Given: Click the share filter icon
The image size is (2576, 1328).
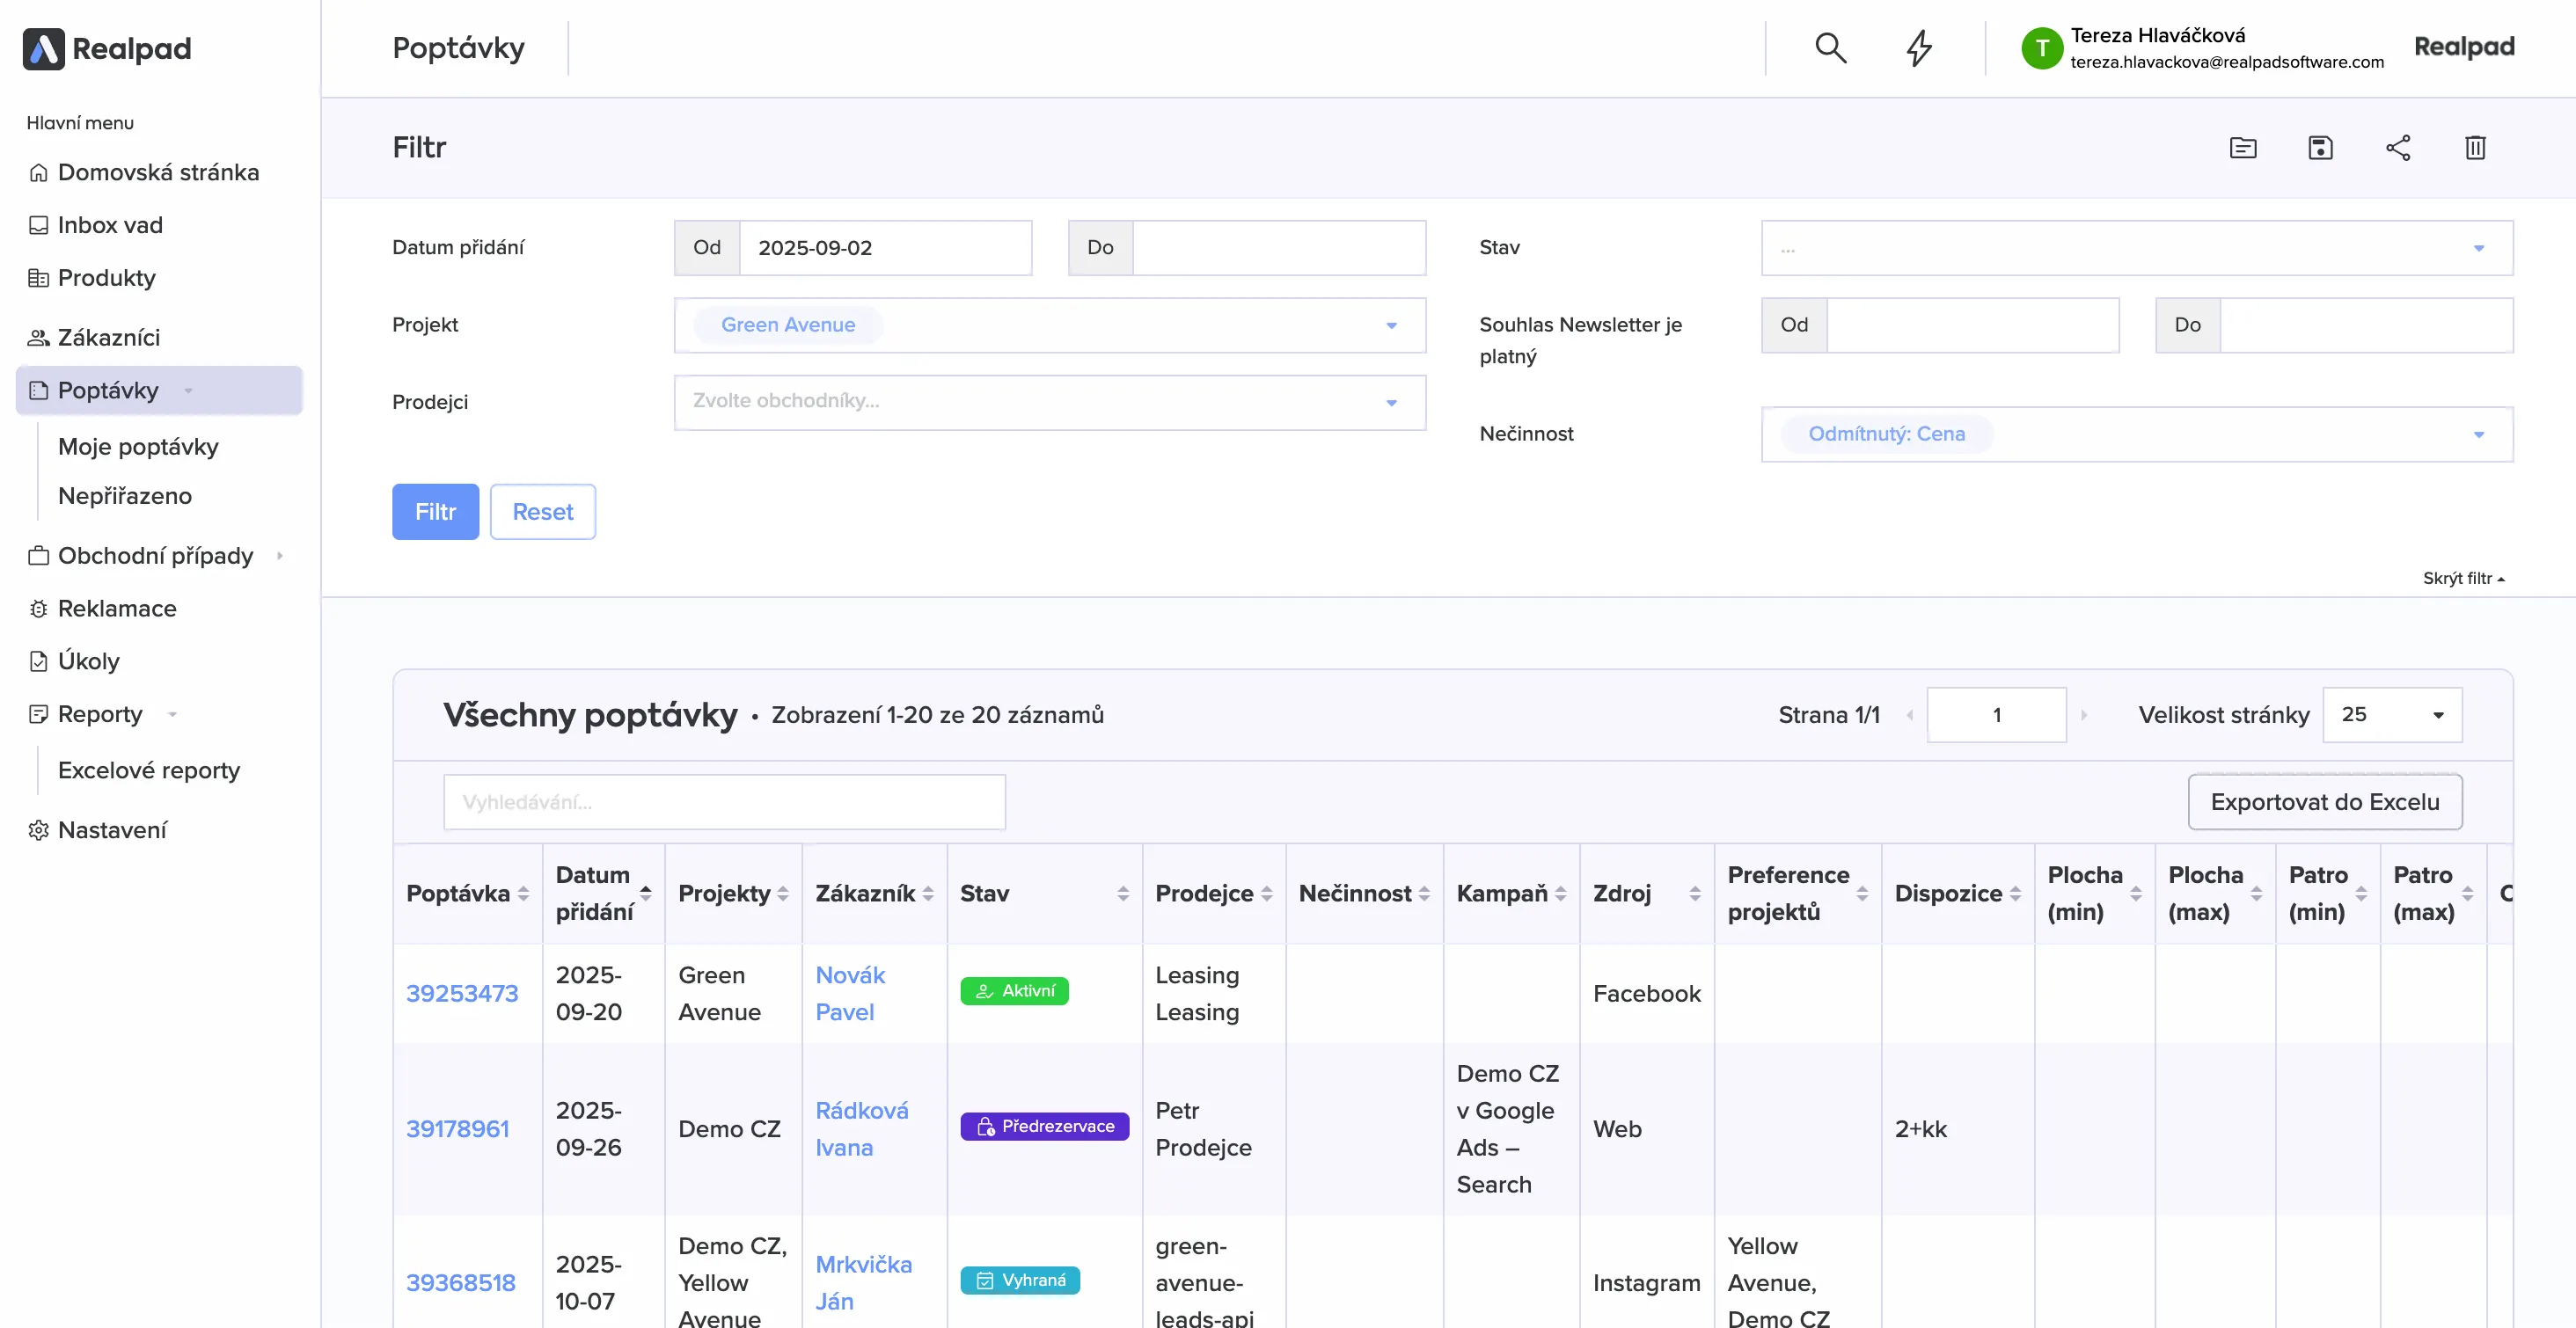Looking at the screenshot, I should click(x=2398, y=148).
